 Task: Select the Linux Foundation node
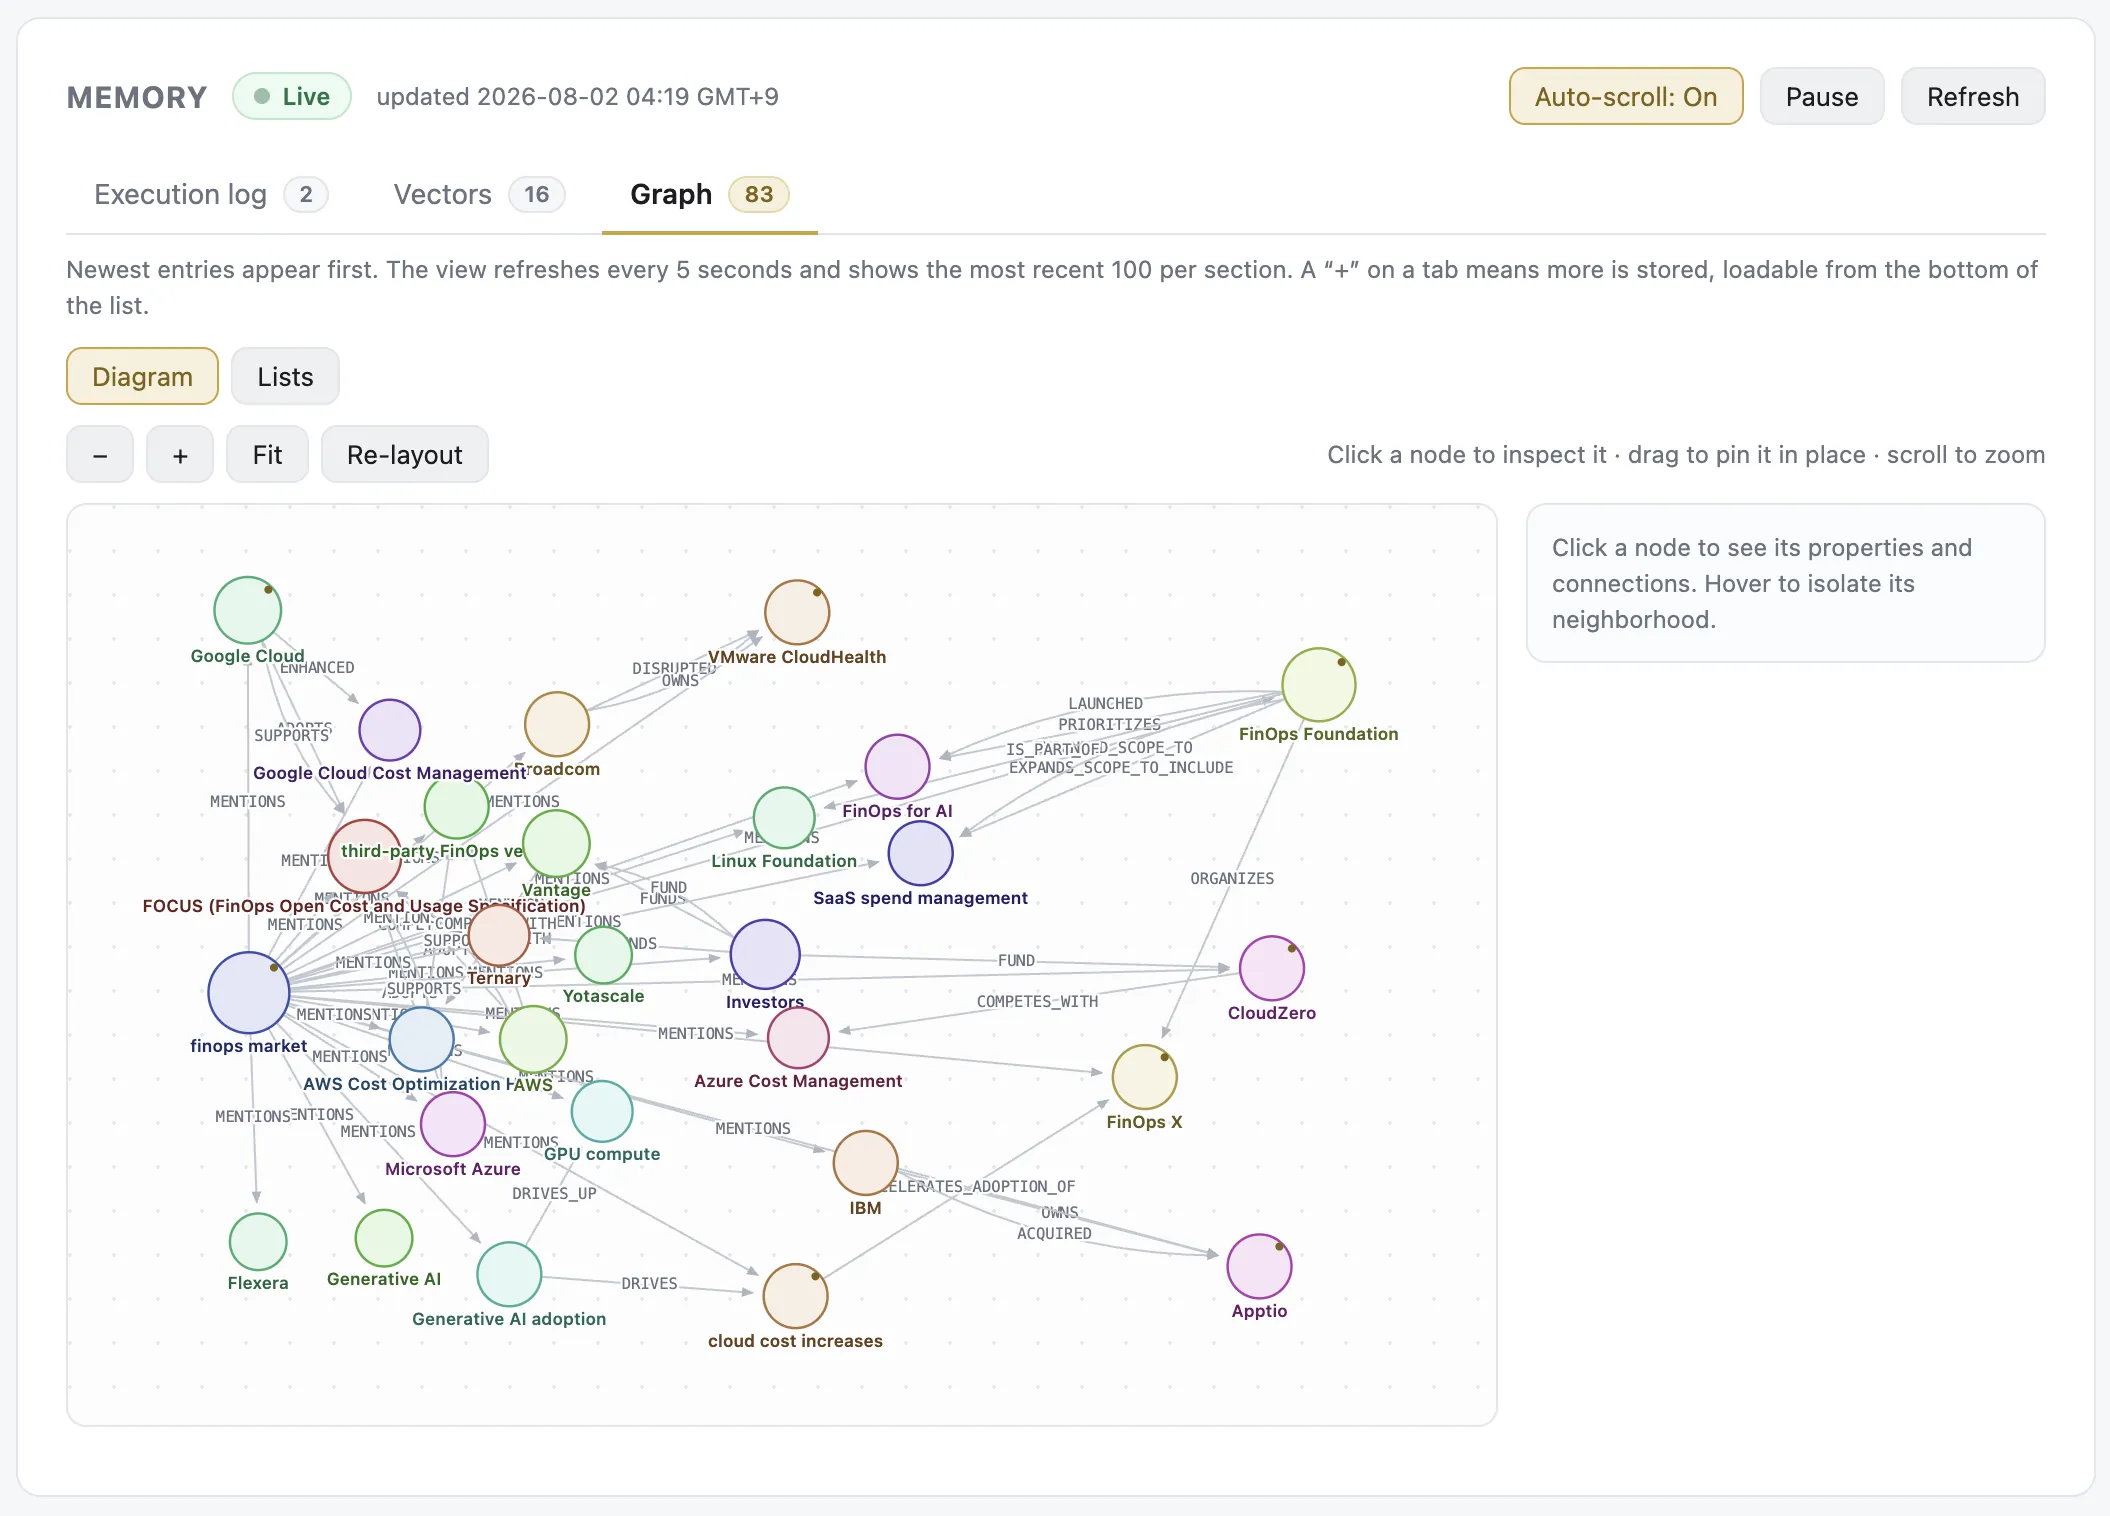tap(784, 818)
